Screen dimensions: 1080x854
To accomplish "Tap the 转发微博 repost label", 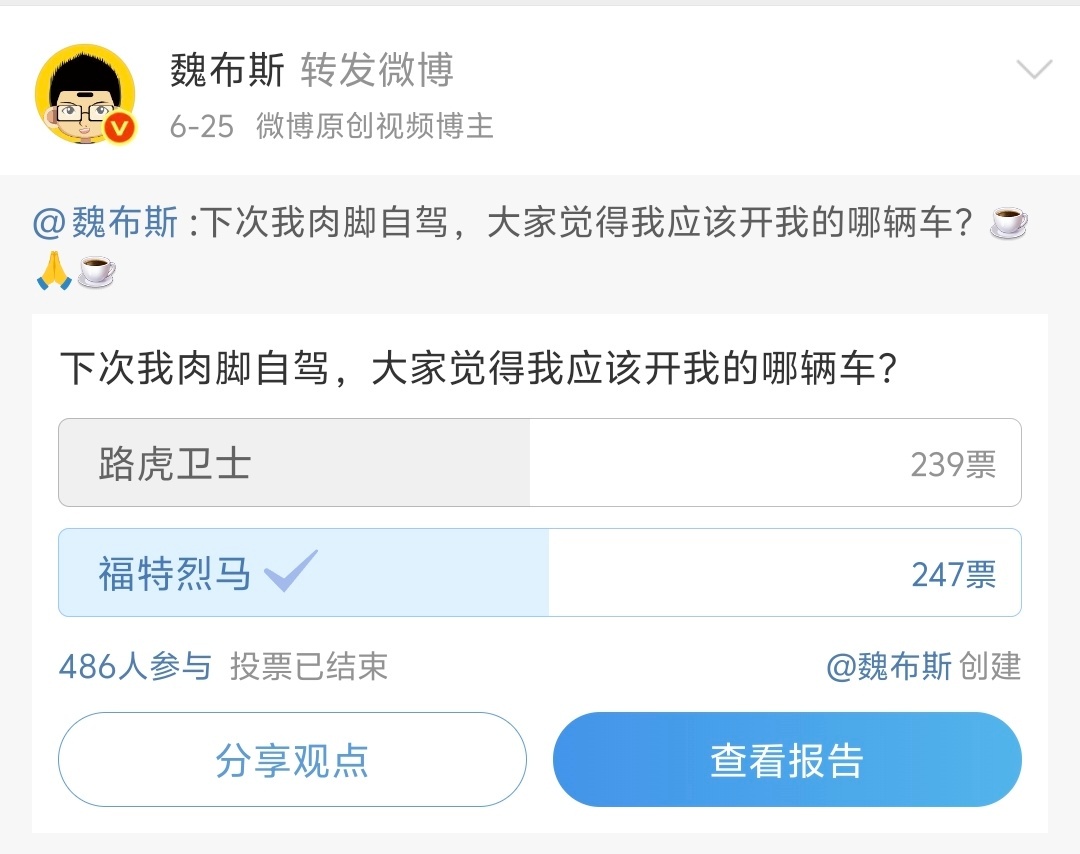I will coord(377,70).
